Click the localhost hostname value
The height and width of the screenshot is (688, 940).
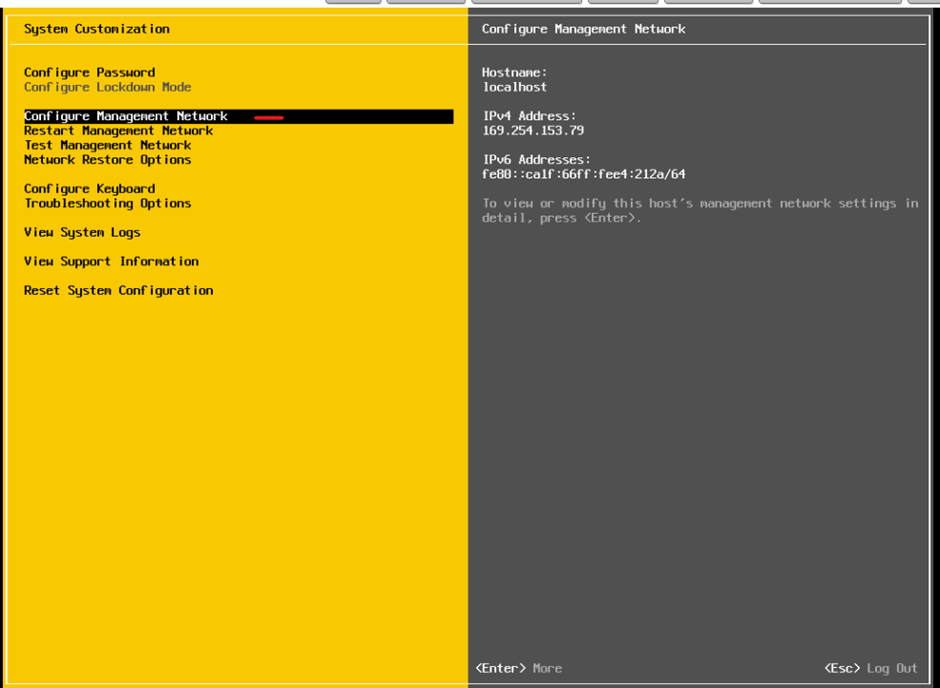click(x=514, y=87)
